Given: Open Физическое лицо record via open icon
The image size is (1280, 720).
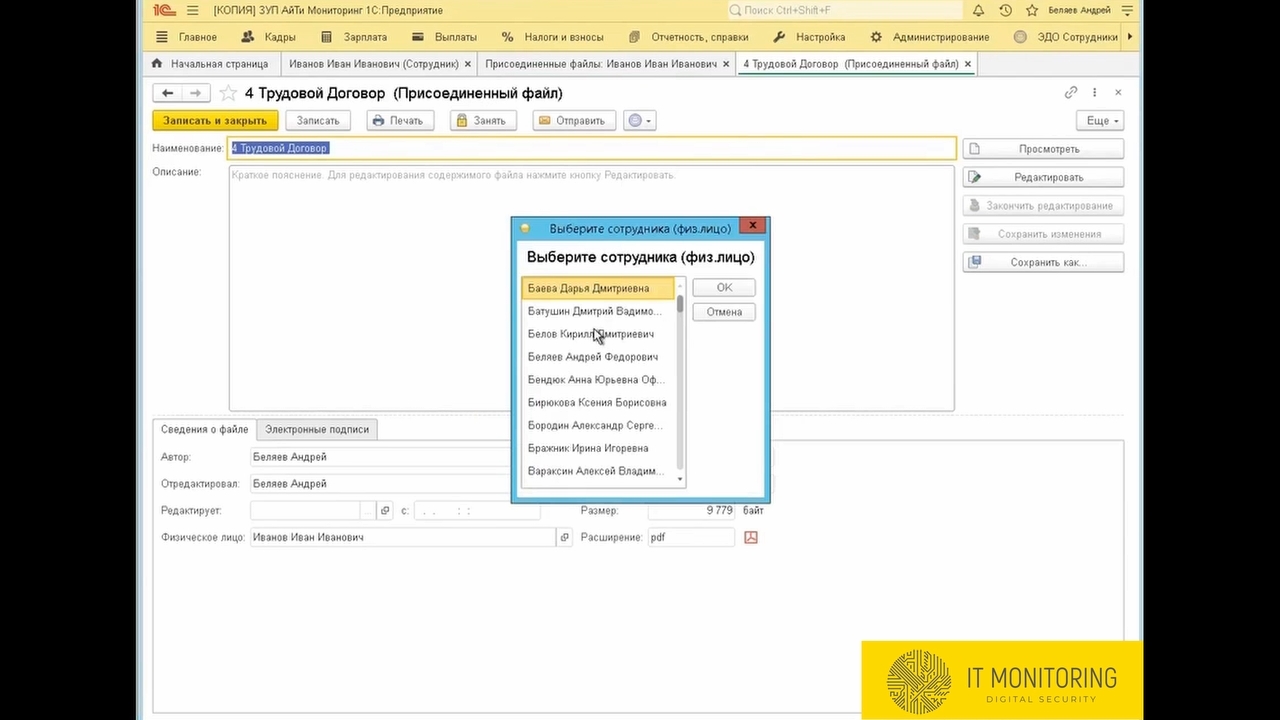Looking at the screenshot, I should (564, 537).
